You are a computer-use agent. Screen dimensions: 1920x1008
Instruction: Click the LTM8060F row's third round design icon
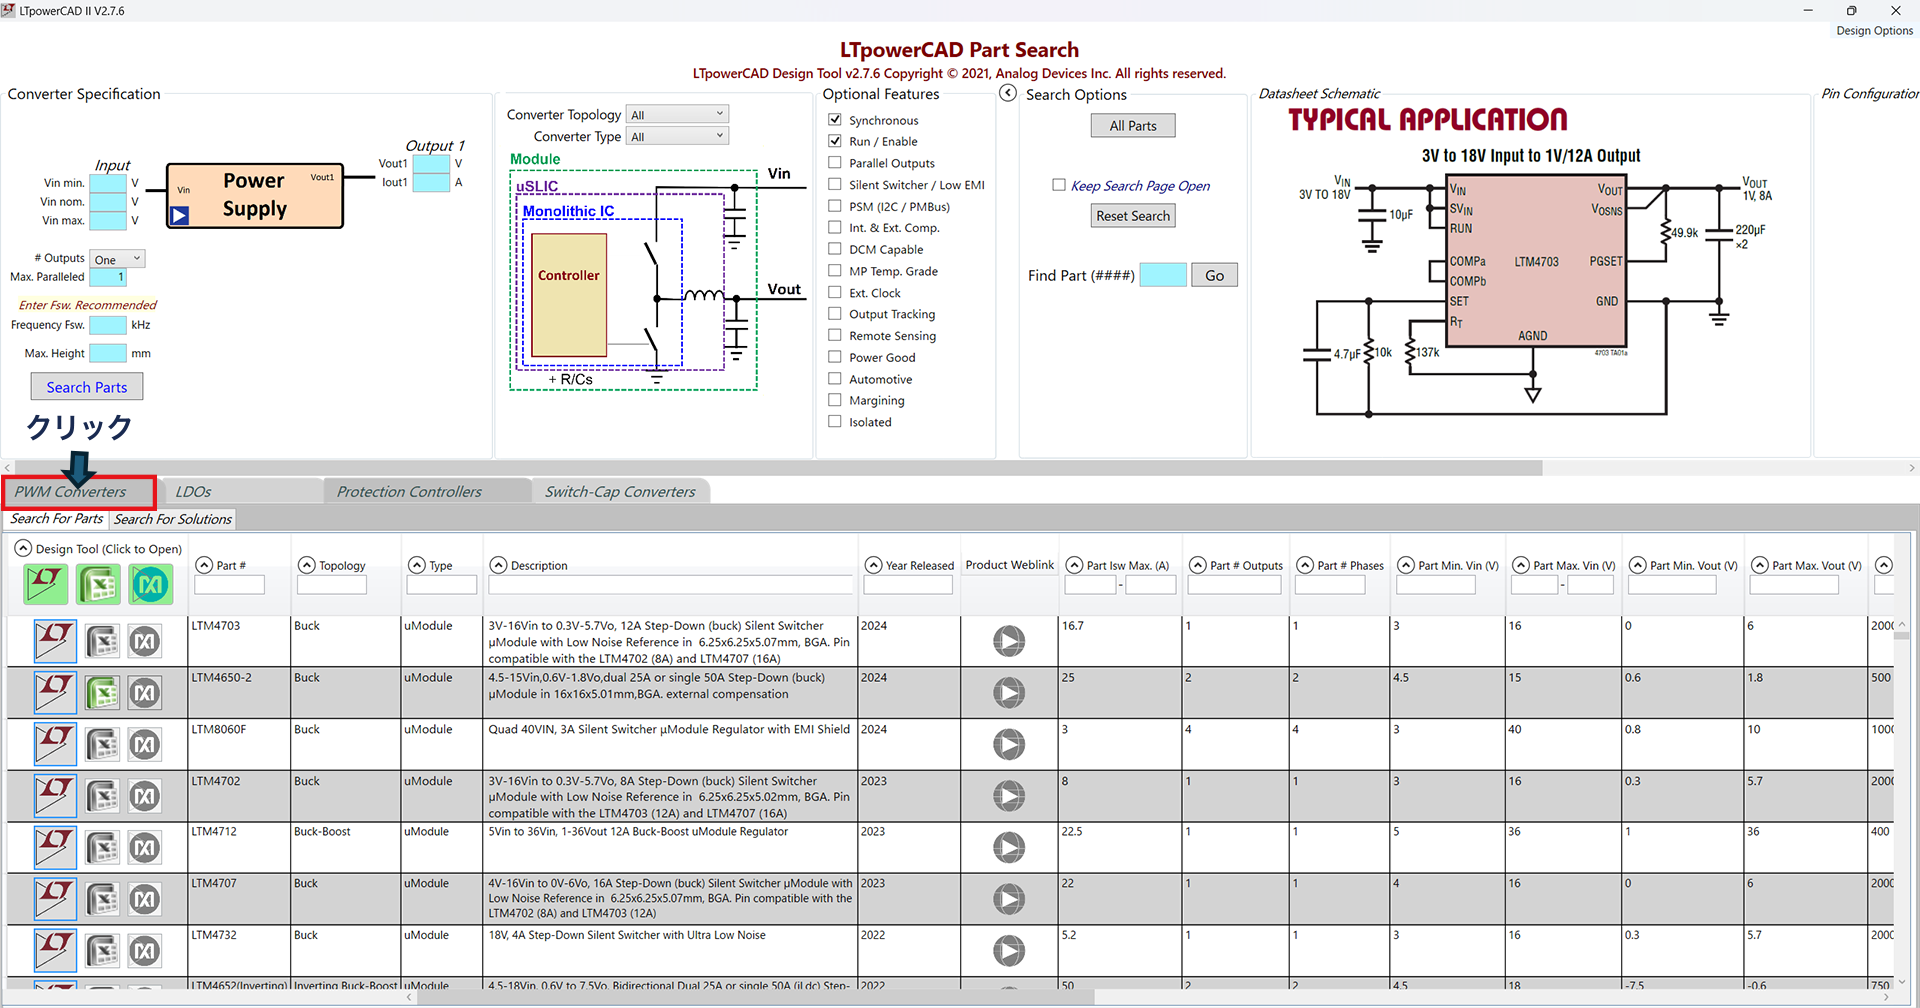(145, 745)
